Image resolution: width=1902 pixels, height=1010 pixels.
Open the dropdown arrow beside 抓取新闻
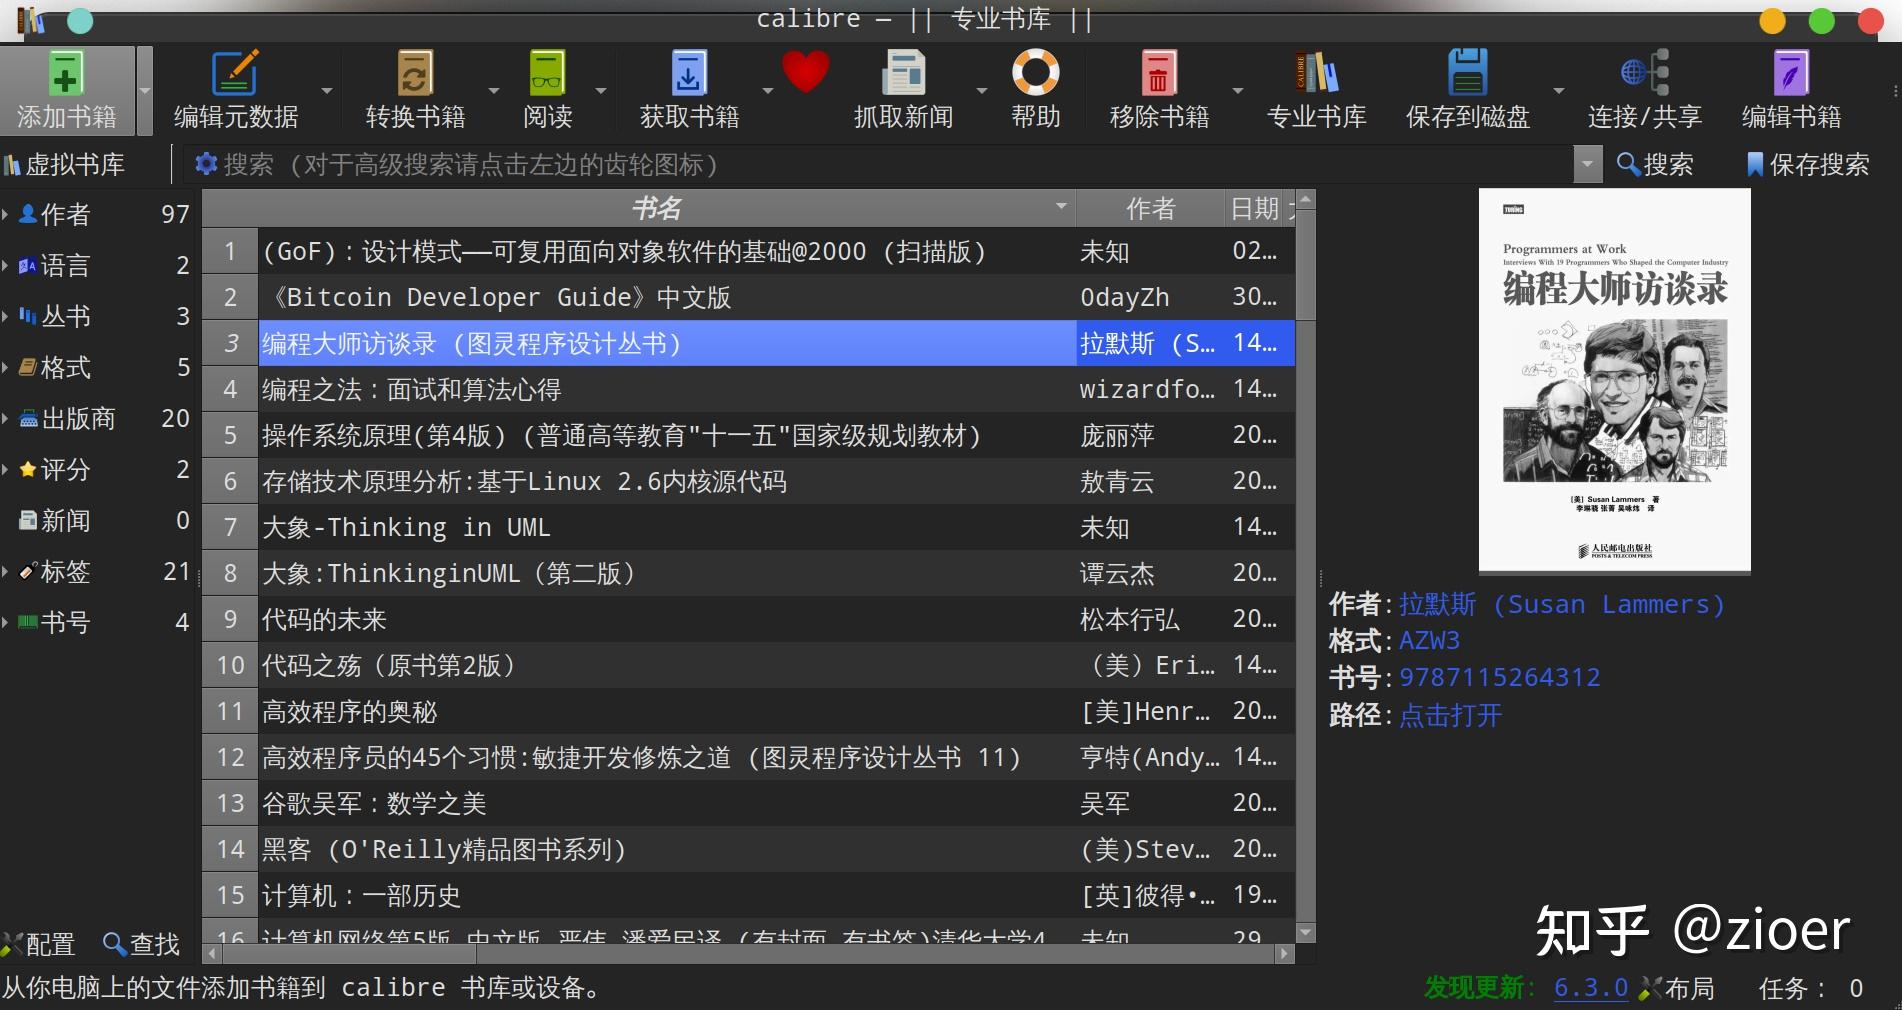(982, 91)
